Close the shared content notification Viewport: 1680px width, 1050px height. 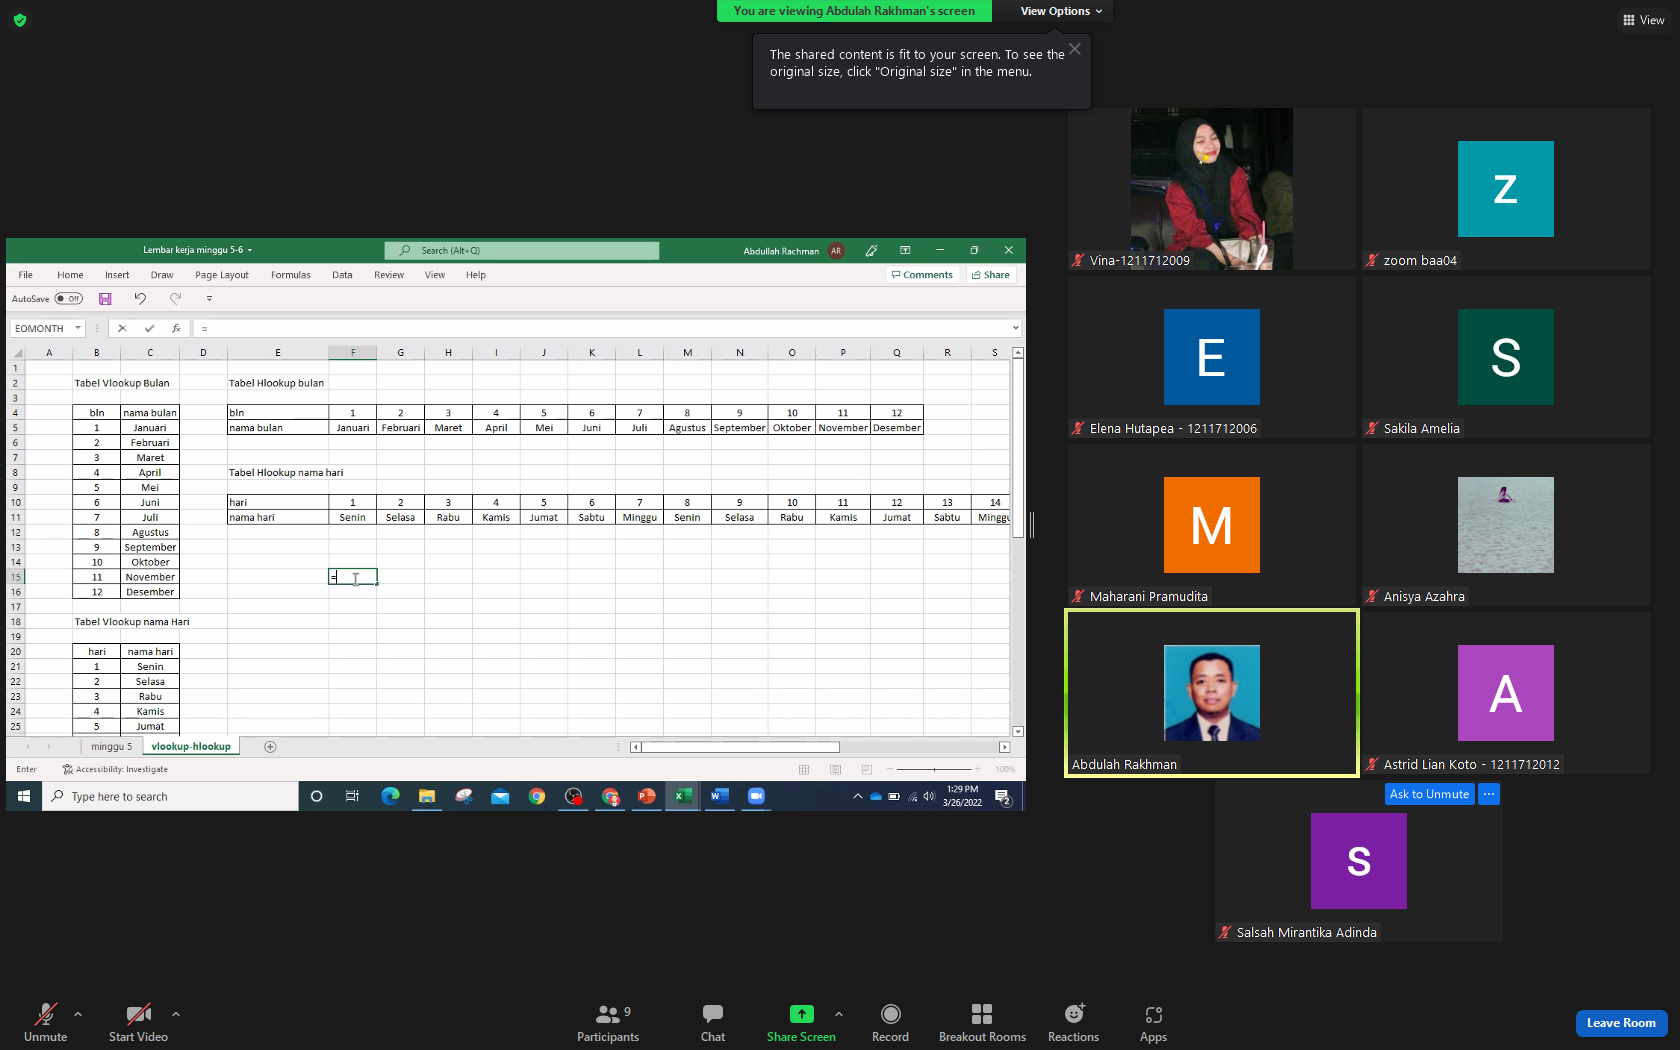coord(1075,49)
